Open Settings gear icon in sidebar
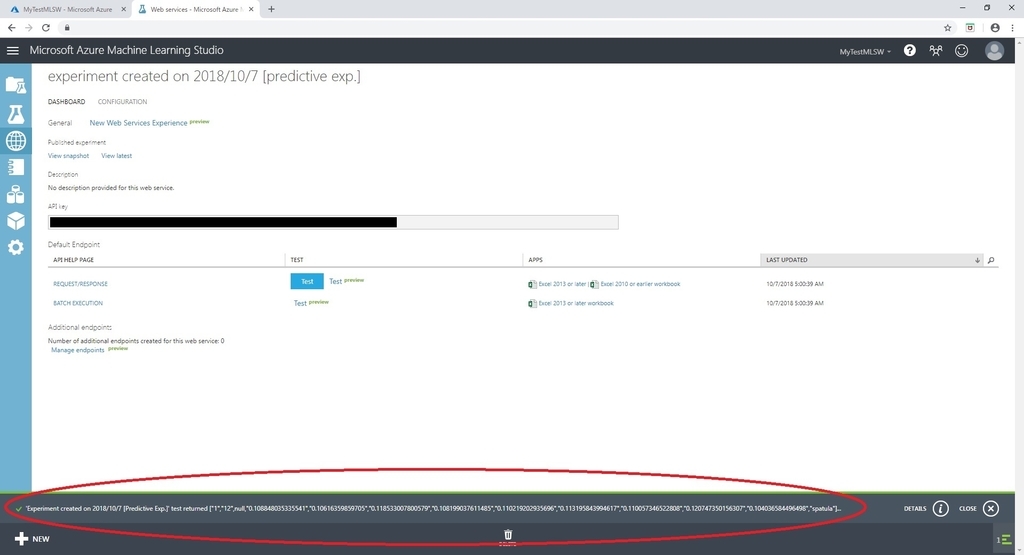Viewport: 1024px width, 555px height. pyautogui.click(x=16, y=247)
